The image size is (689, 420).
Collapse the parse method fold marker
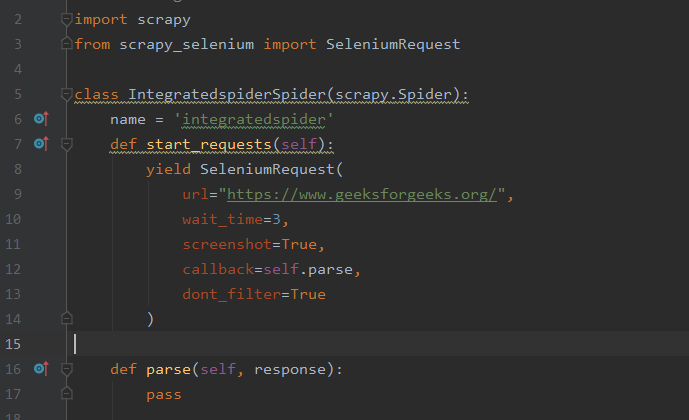(66, 369)
